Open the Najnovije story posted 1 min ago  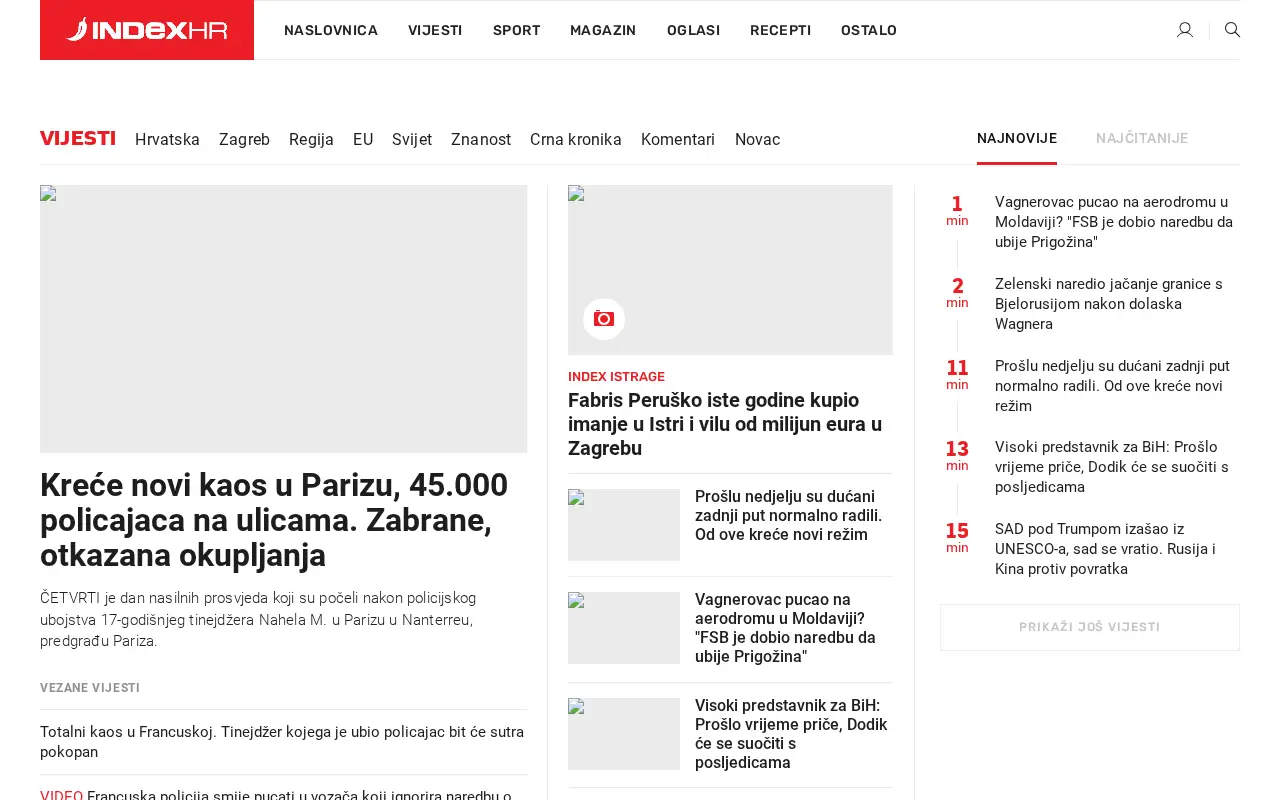(x=1114, y=222)
